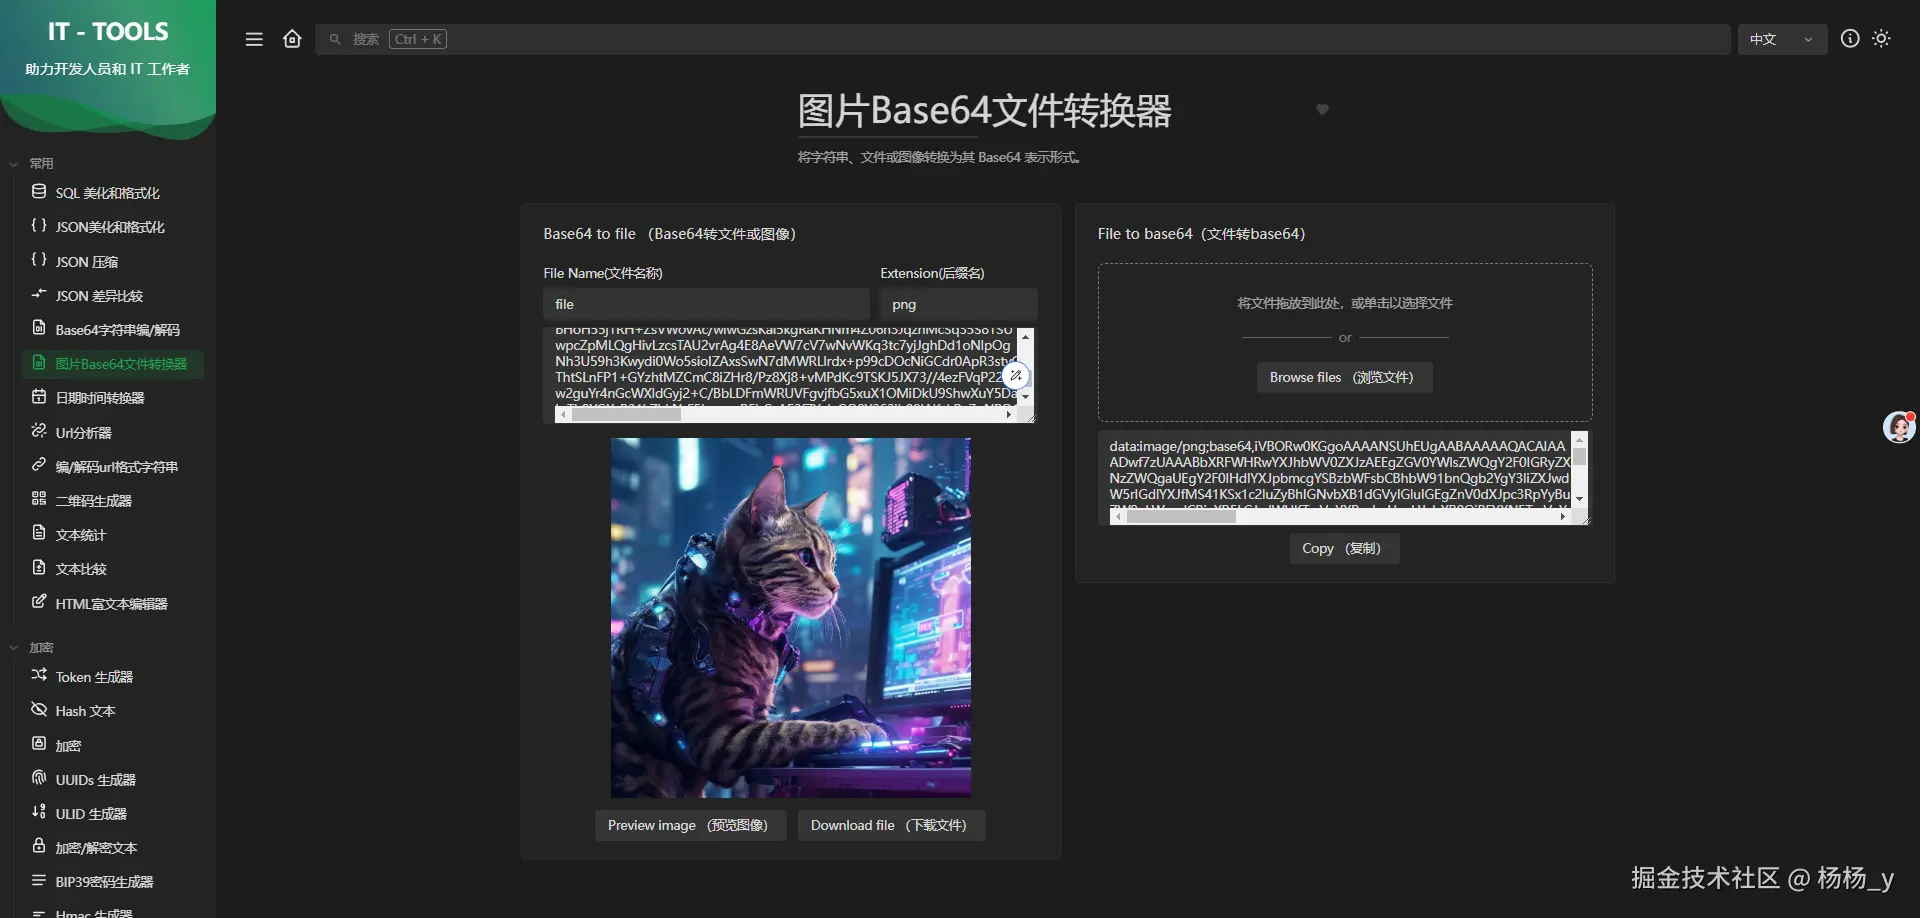Click Browse files (浏览文件) button
The image size is (1920, 918).
tap(1344, 377)
